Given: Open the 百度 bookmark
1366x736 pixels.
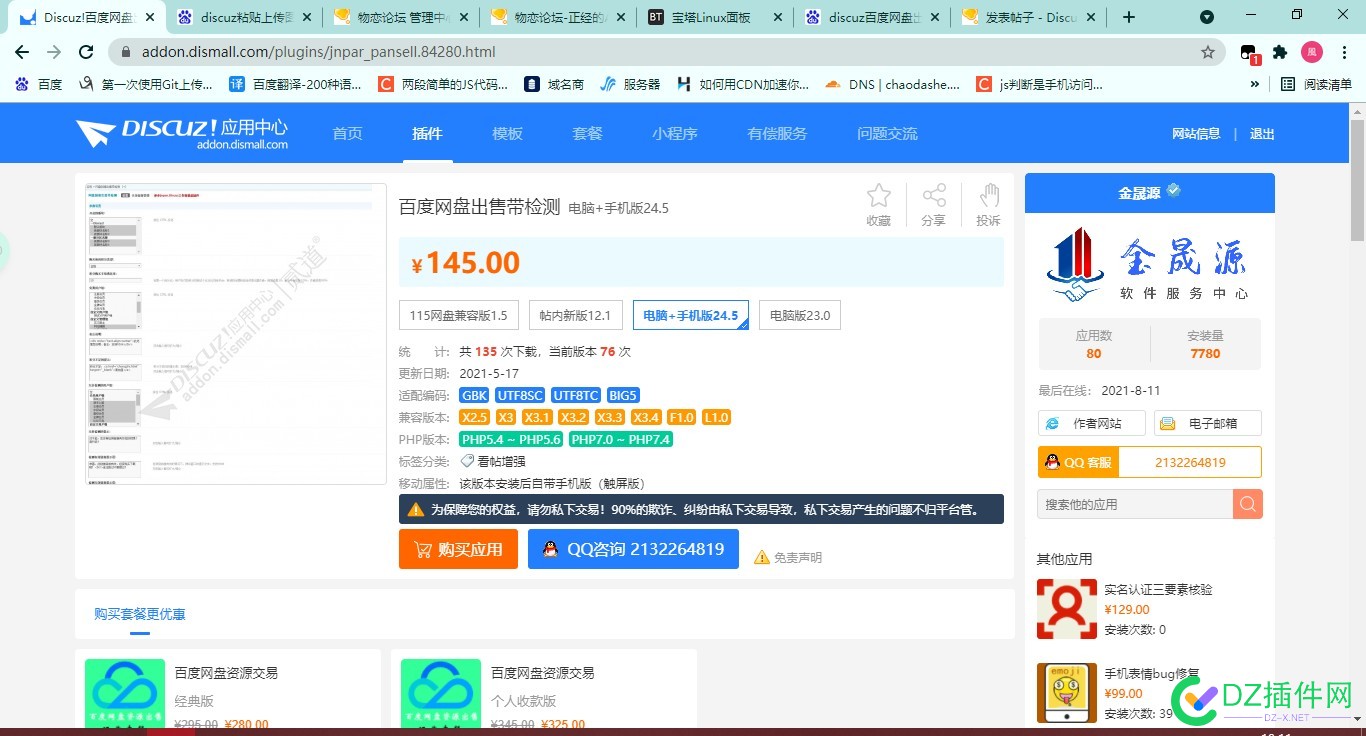Looking at the screenshot, I should [39, 85].
